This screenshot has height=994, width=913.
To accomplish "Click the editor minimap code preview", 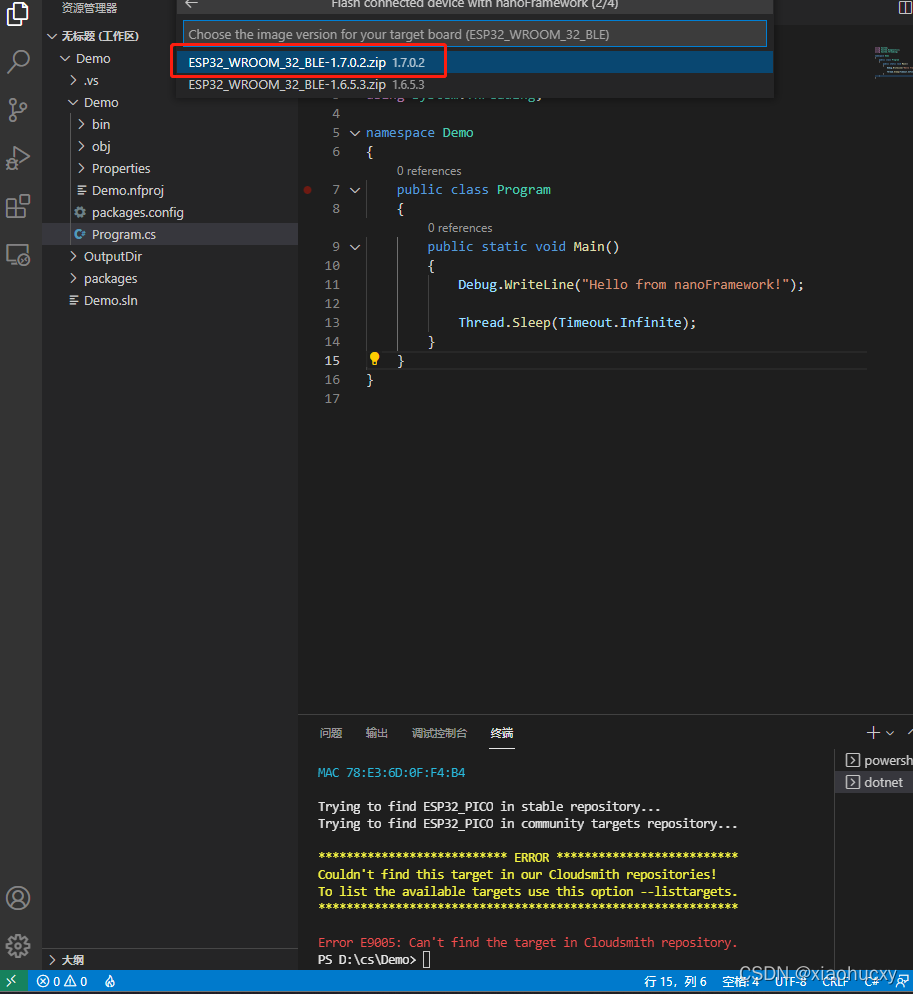I will tap(893, 61).
